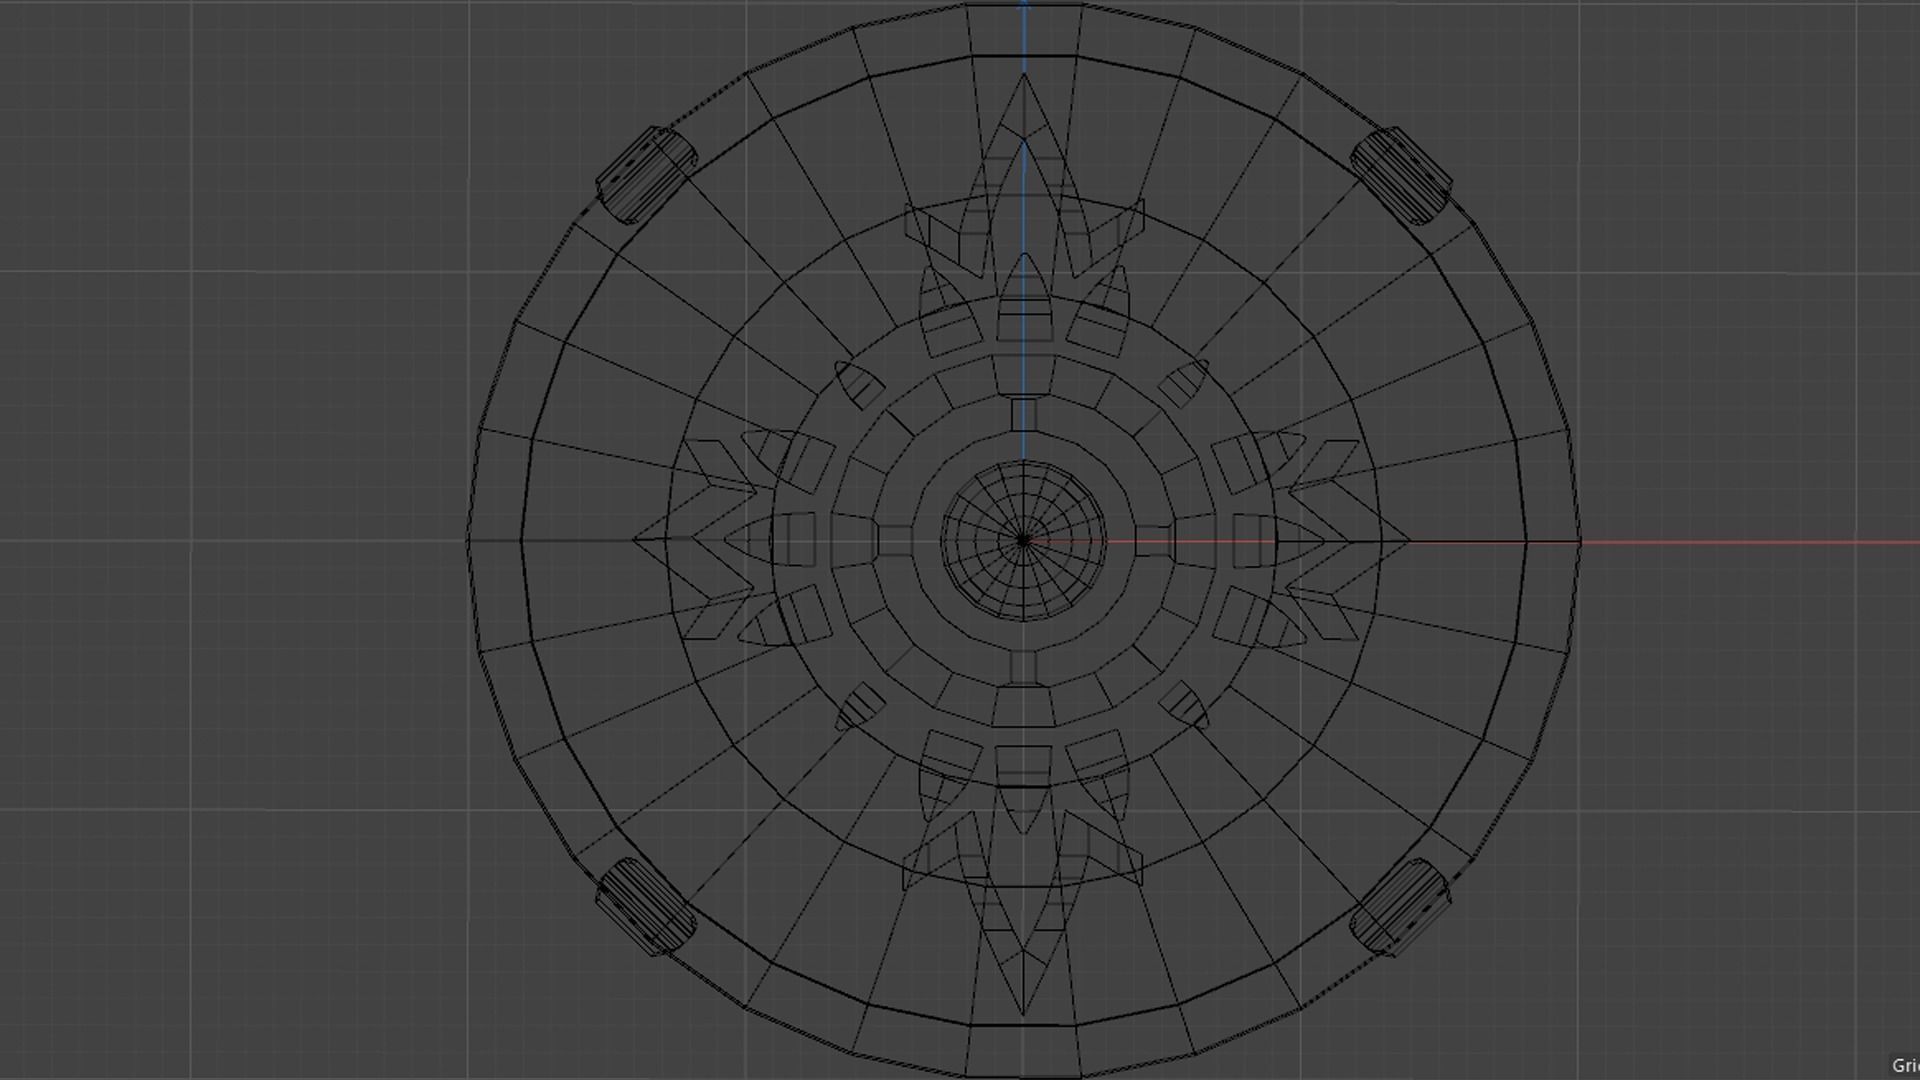Image resolution: width=1920 pixels, height=1080 pixels.
Task: Select the top-left cylinder on outer ring
Action: pyautogui.click(x=647, y=174)
